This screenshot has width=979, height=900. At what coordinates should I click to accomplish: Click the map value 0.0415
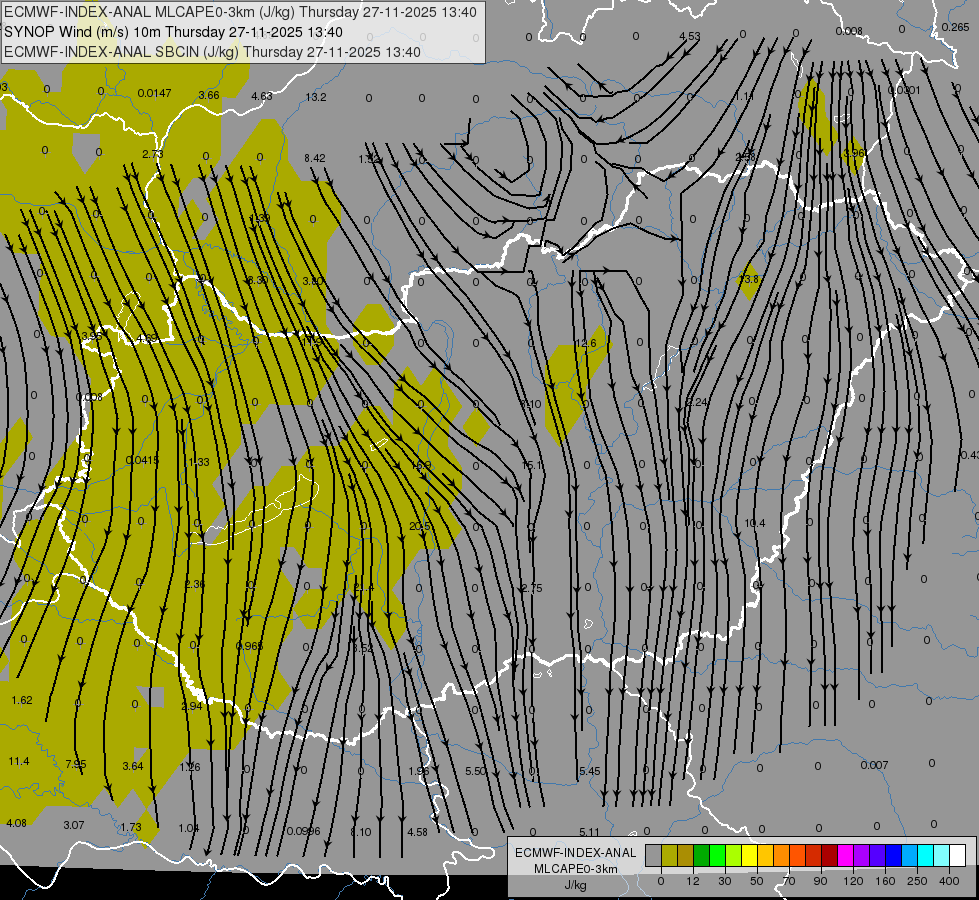pos(142,460)
